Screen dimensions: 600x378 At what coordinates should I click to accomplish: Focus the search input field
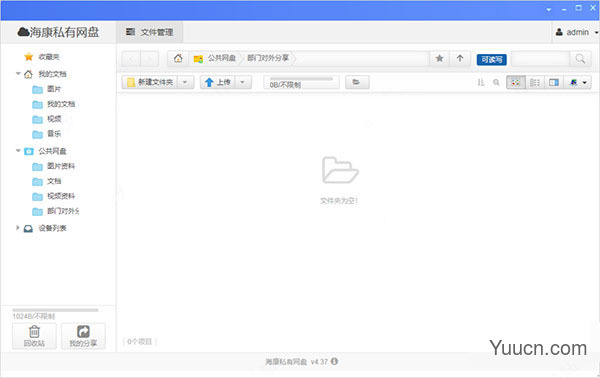[540, 59]
